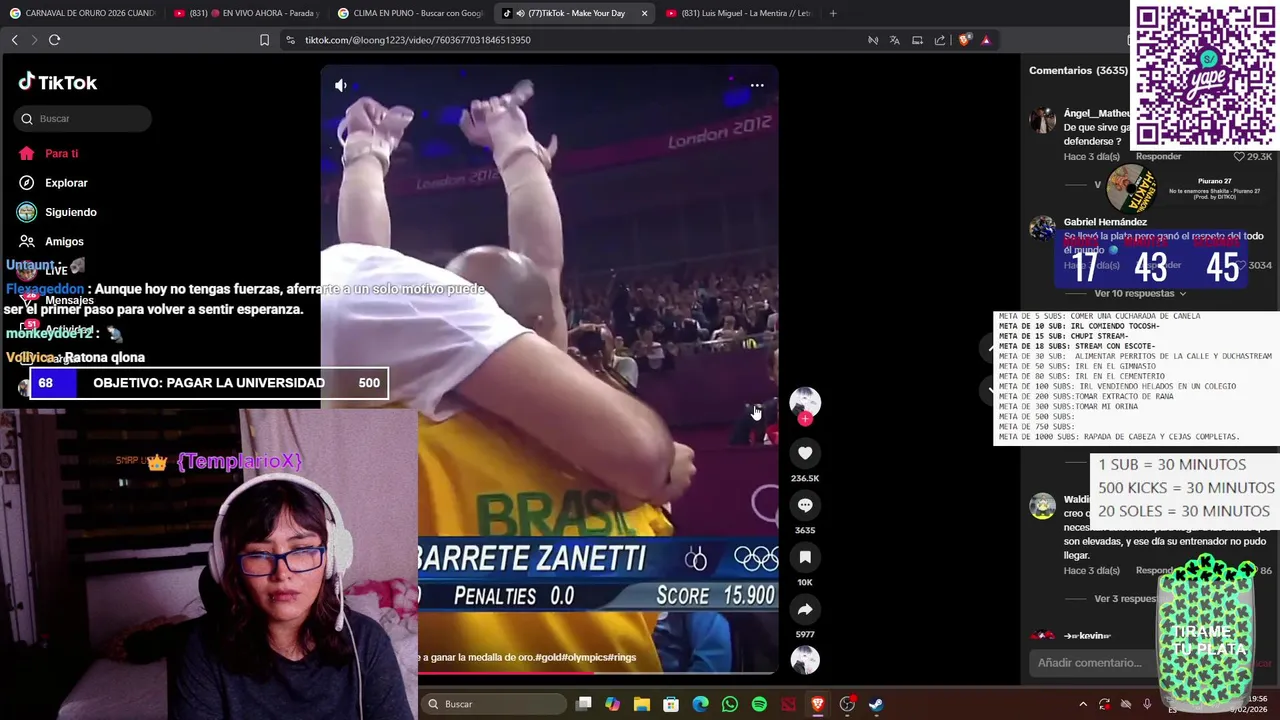Image resolution: width=1280 pixels, height=720 pixels.
Task: Click the TikTok logo
Action: [58, 82]
